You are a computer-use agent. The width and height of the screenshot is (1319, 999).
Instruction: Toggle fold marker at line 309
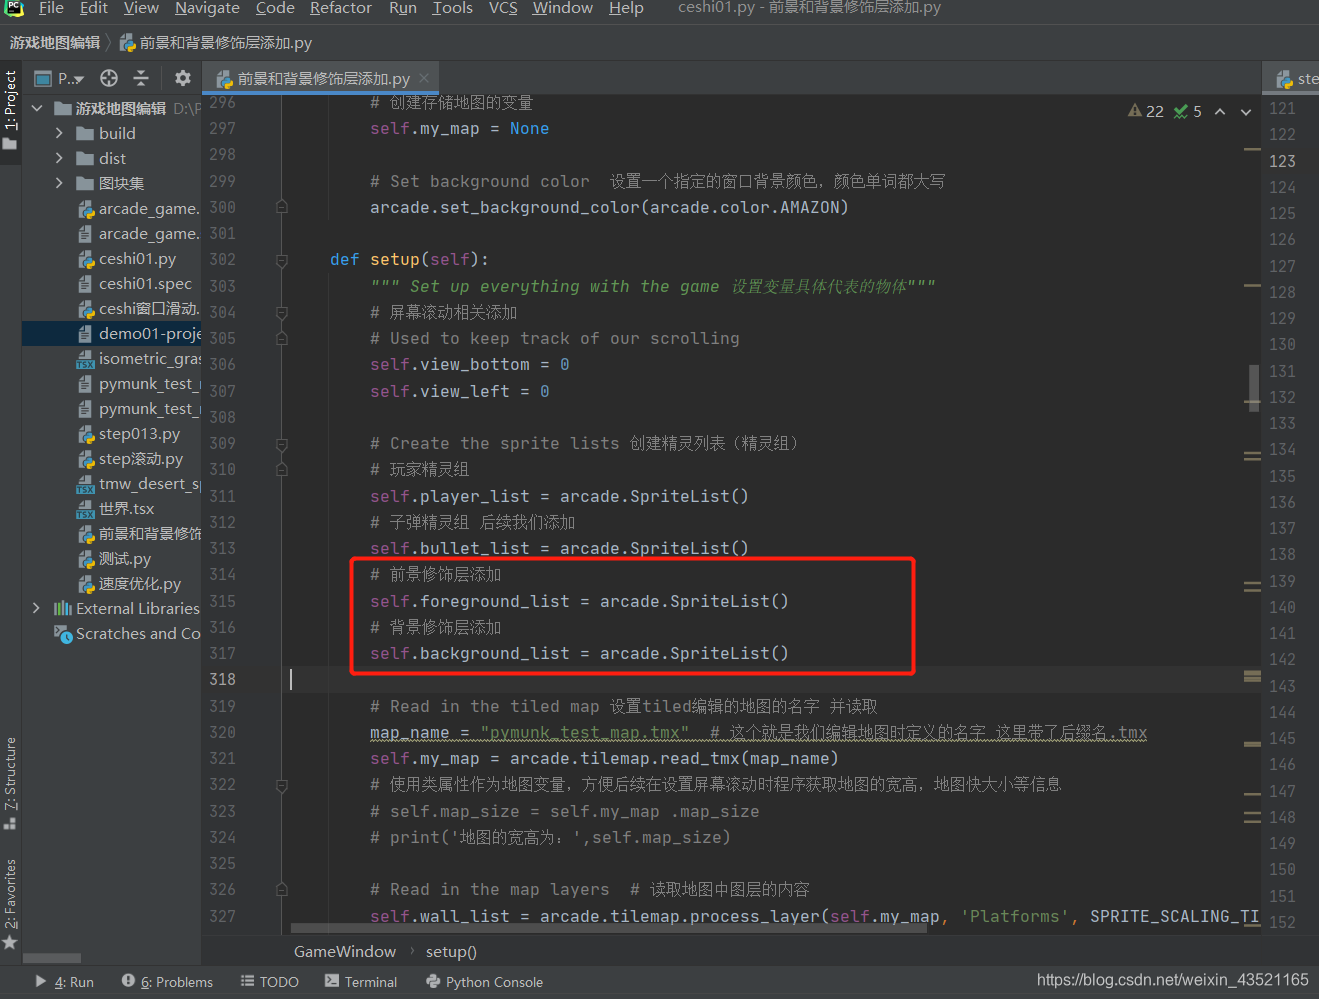click(282, 443)
